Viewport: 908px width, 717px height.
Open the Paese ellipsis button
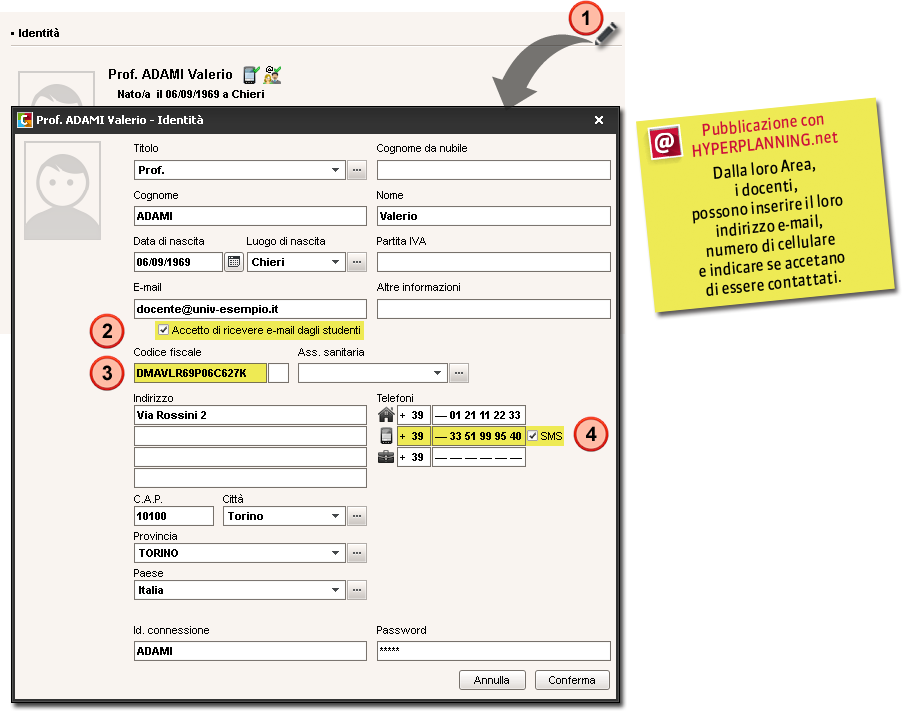pyautogui.click(x=357, y=590)
